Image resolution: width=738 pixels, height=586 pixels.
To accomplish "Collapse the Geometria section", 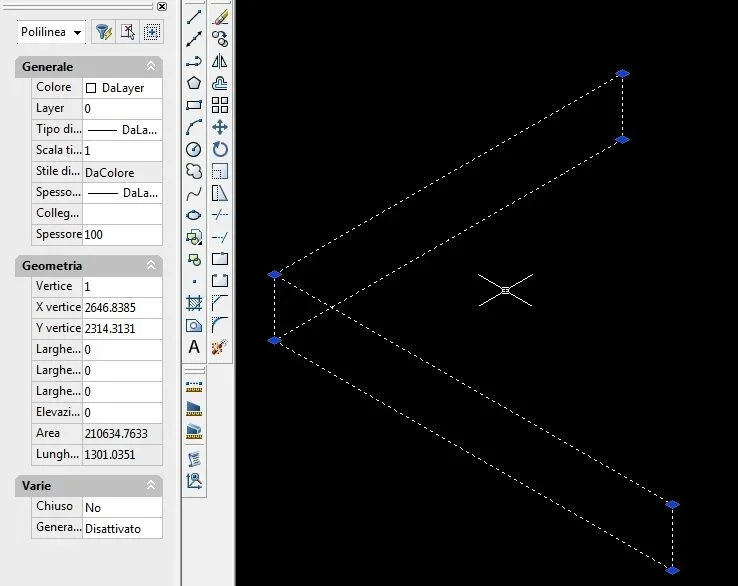I will [151, 265].
